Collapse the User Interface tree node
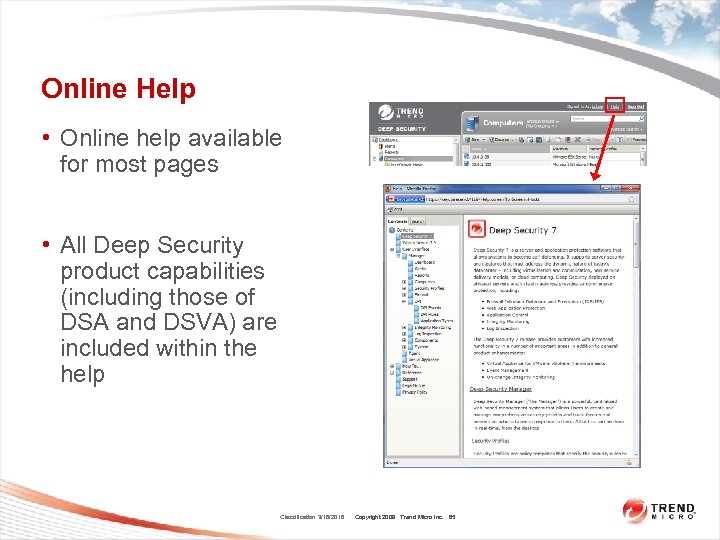 click(392, 249)
